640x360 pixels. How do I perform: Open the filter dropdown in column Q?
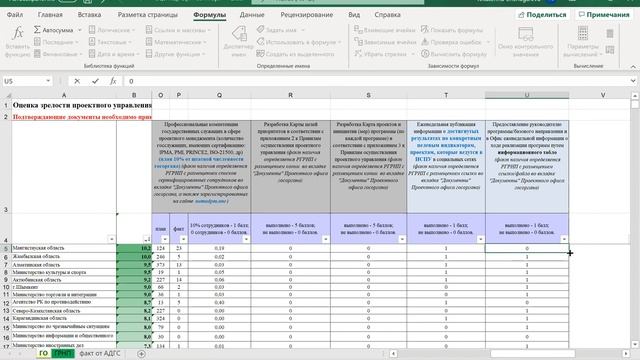(x=246, y=239)
